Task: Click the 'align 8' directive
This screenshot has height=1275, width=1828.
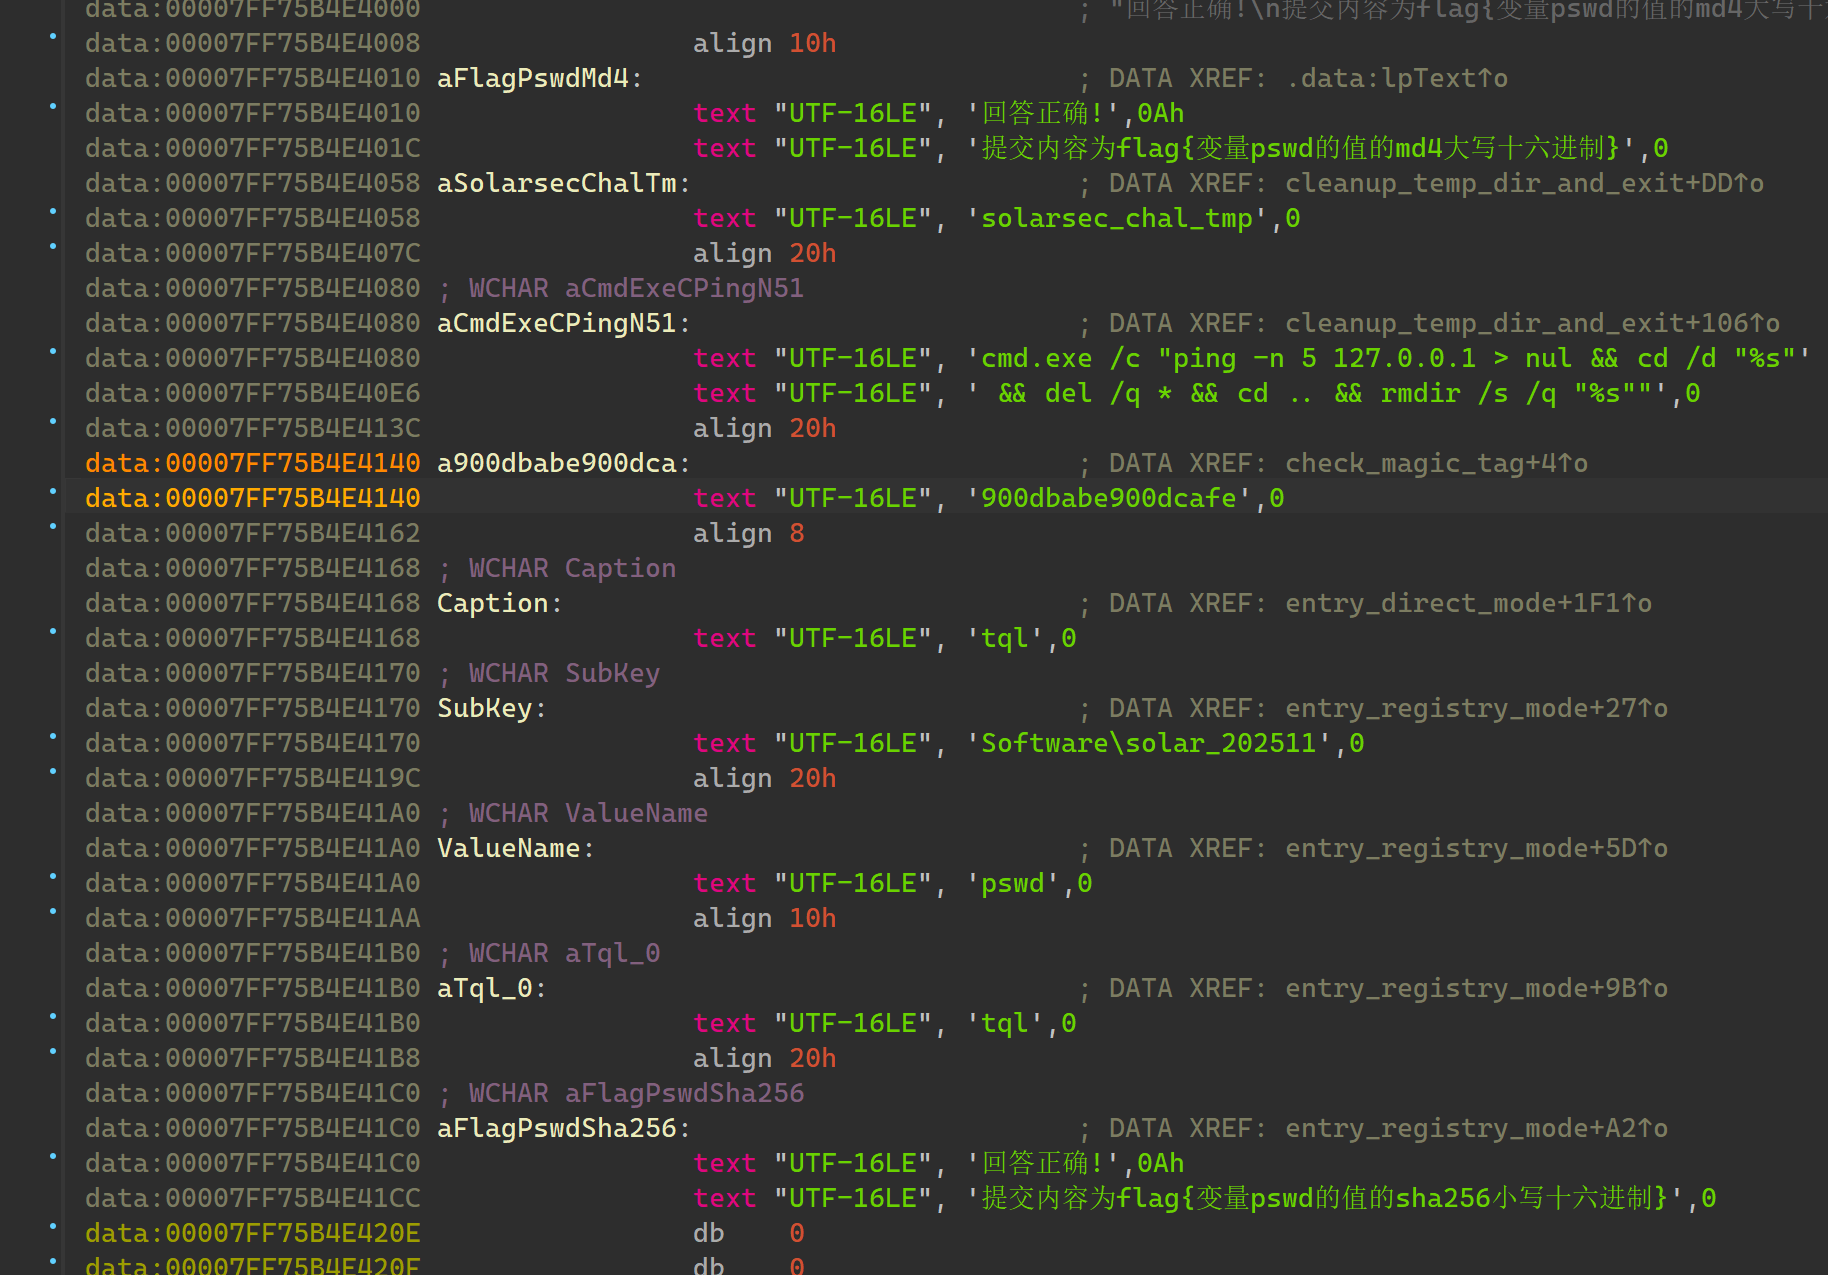Action: click(748, 533)
